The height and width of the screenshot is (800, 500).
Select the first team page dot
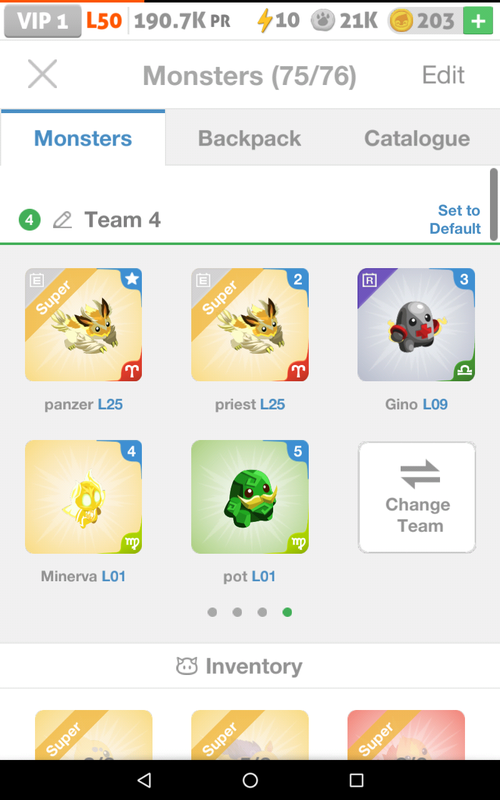212,612
